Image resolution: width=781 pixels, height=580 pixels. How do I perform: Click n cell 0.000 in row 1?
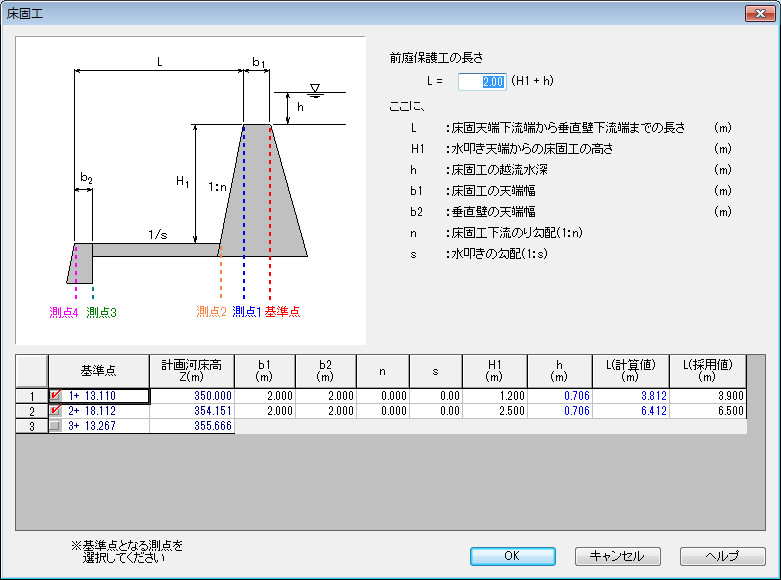[383, 396]
